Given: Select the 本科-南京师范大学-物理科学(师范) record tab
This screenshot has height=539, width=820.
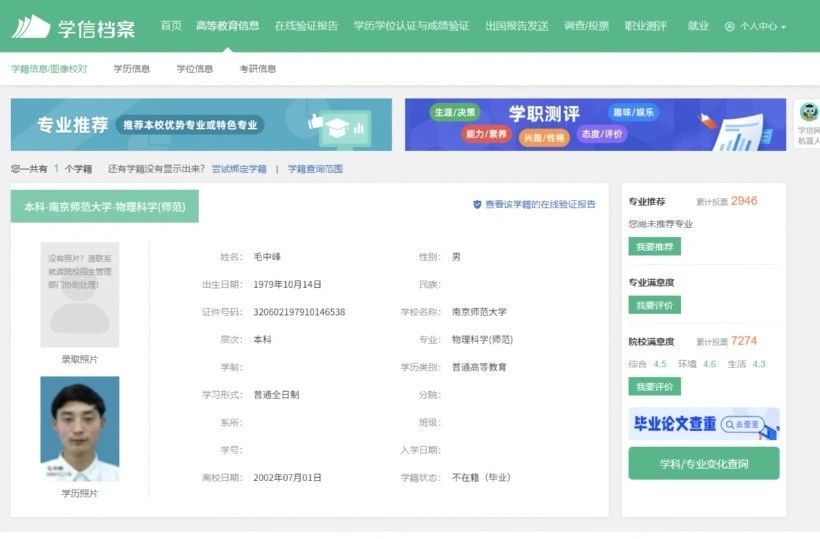Looking at the screenshot, I should click(x=105, y=207).
